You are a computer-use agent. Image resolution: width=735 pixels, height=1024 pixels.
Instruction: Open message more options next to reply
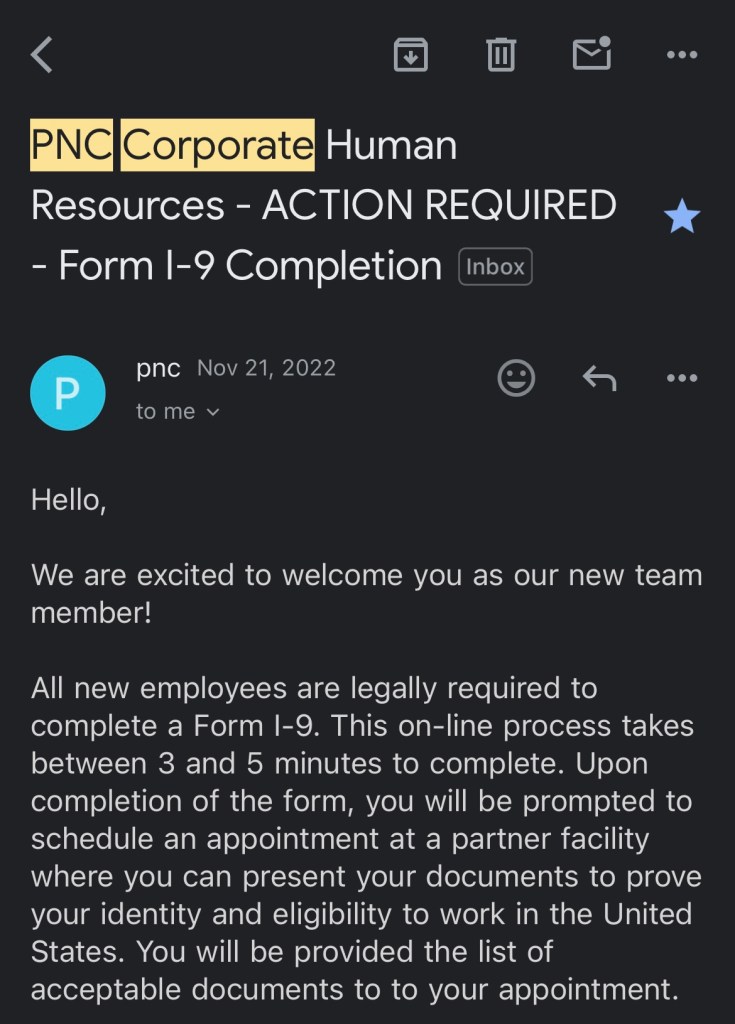(x=682, y=378)
